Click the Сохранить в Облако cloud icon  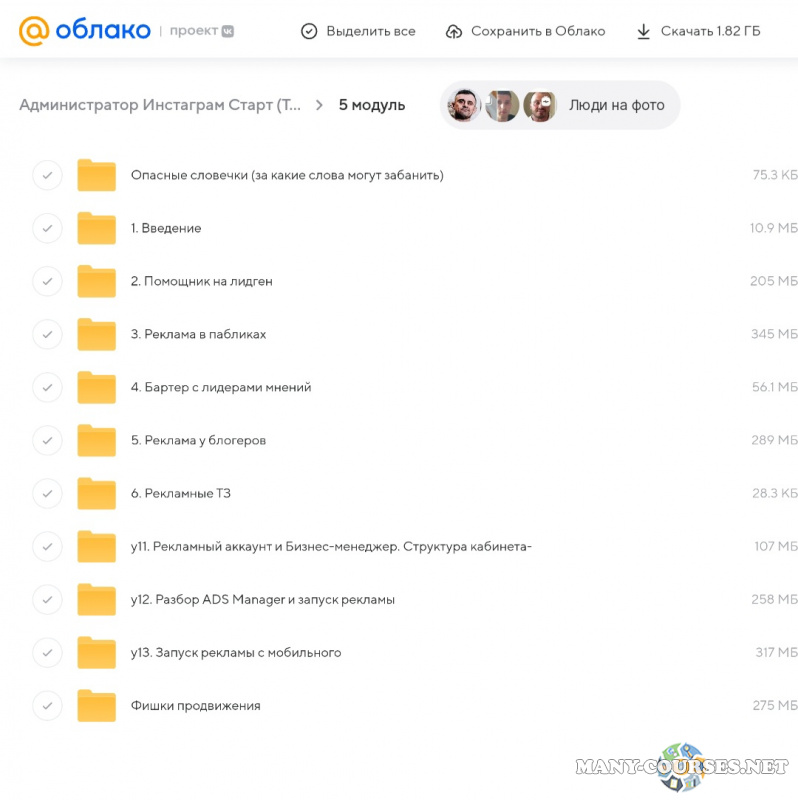tap(454, 31)
